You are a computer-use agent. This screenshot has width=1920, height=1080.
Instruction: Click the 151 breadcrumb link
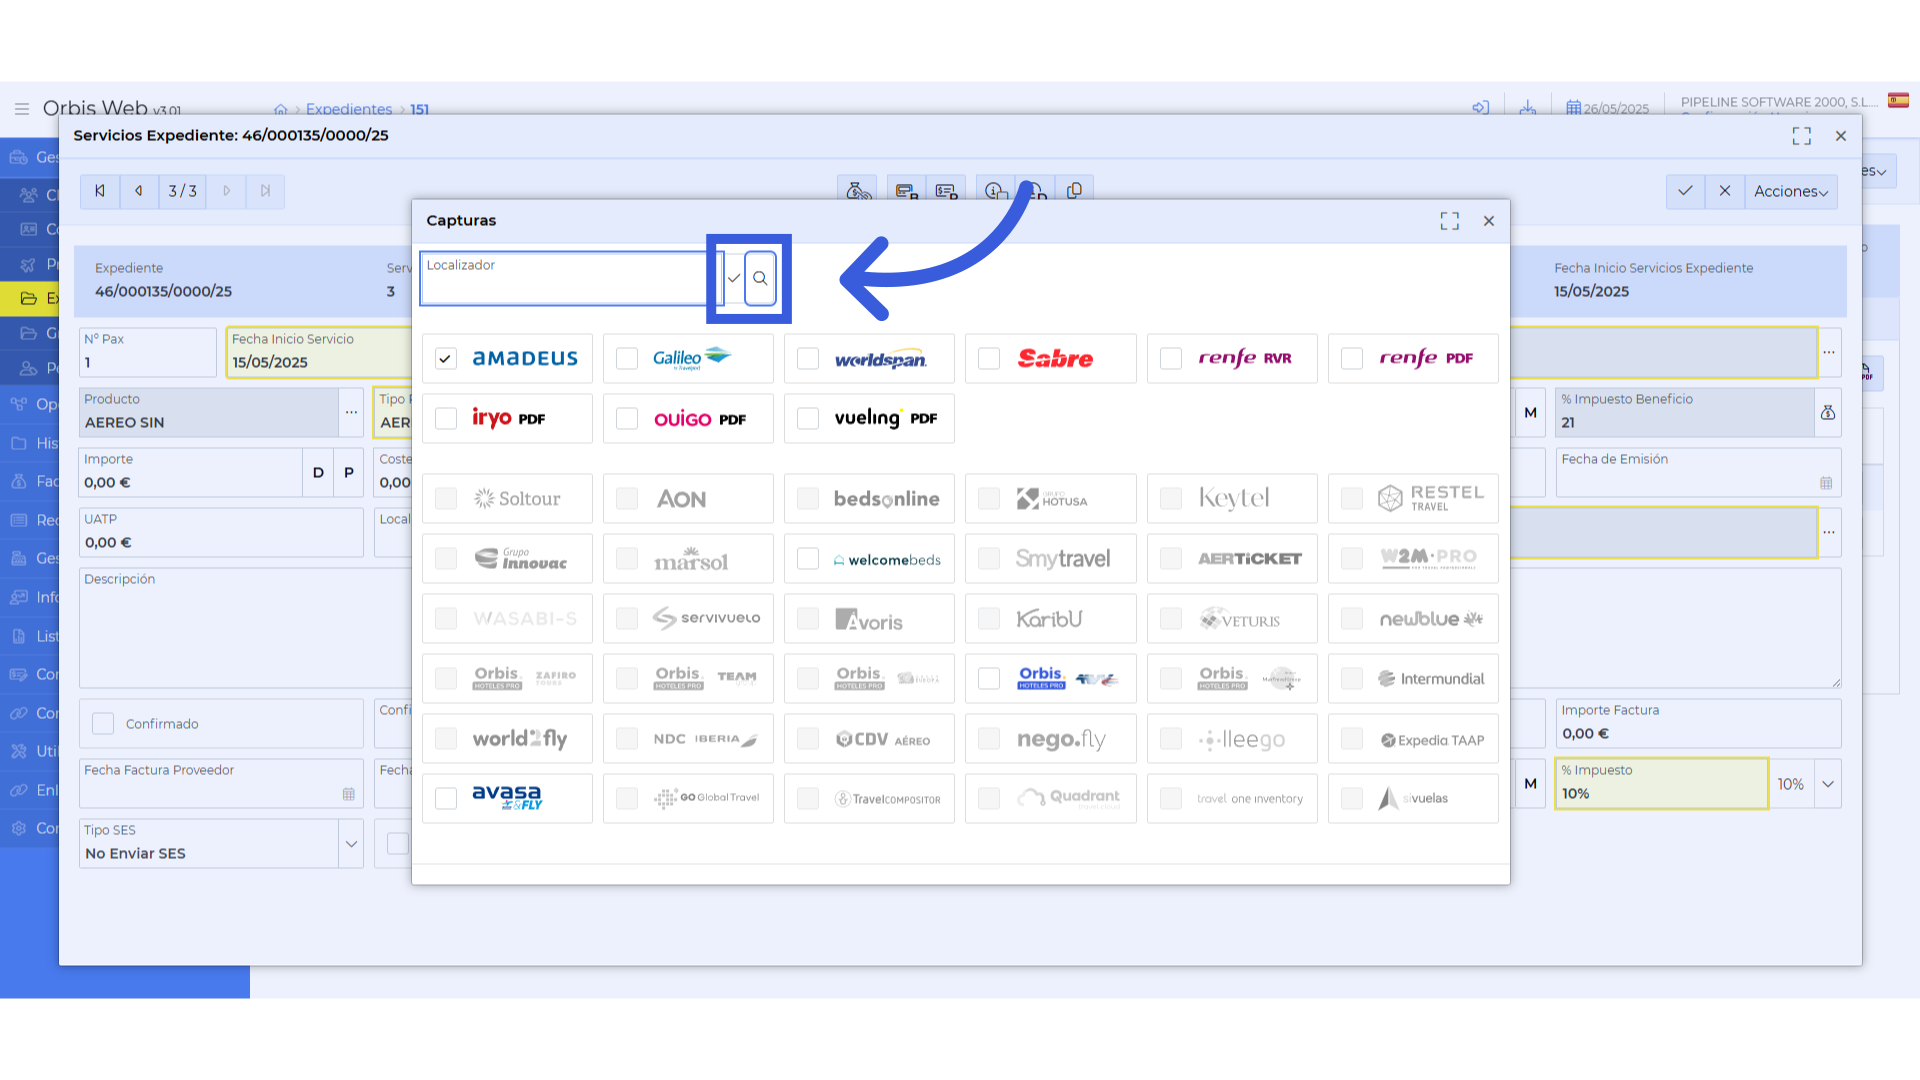pyautogui.click(x=420, y=109)
